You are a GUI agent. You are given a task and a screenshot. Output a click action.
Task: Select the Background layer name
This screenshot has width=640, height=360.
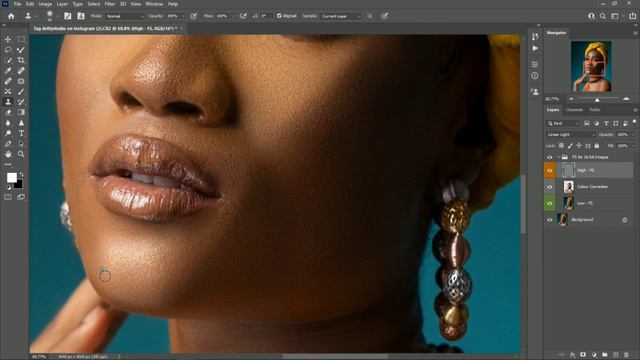pos(582,220)
